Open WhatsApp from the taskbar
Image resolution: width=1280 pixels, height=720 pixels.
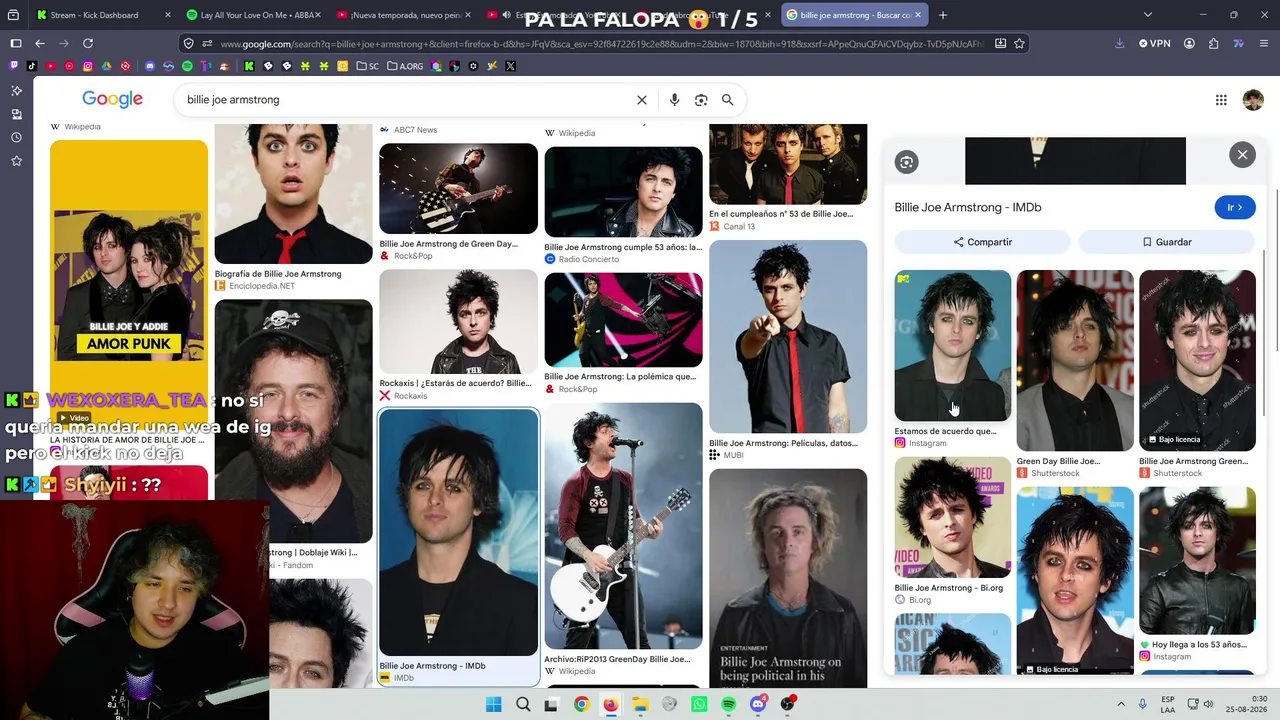699,705
